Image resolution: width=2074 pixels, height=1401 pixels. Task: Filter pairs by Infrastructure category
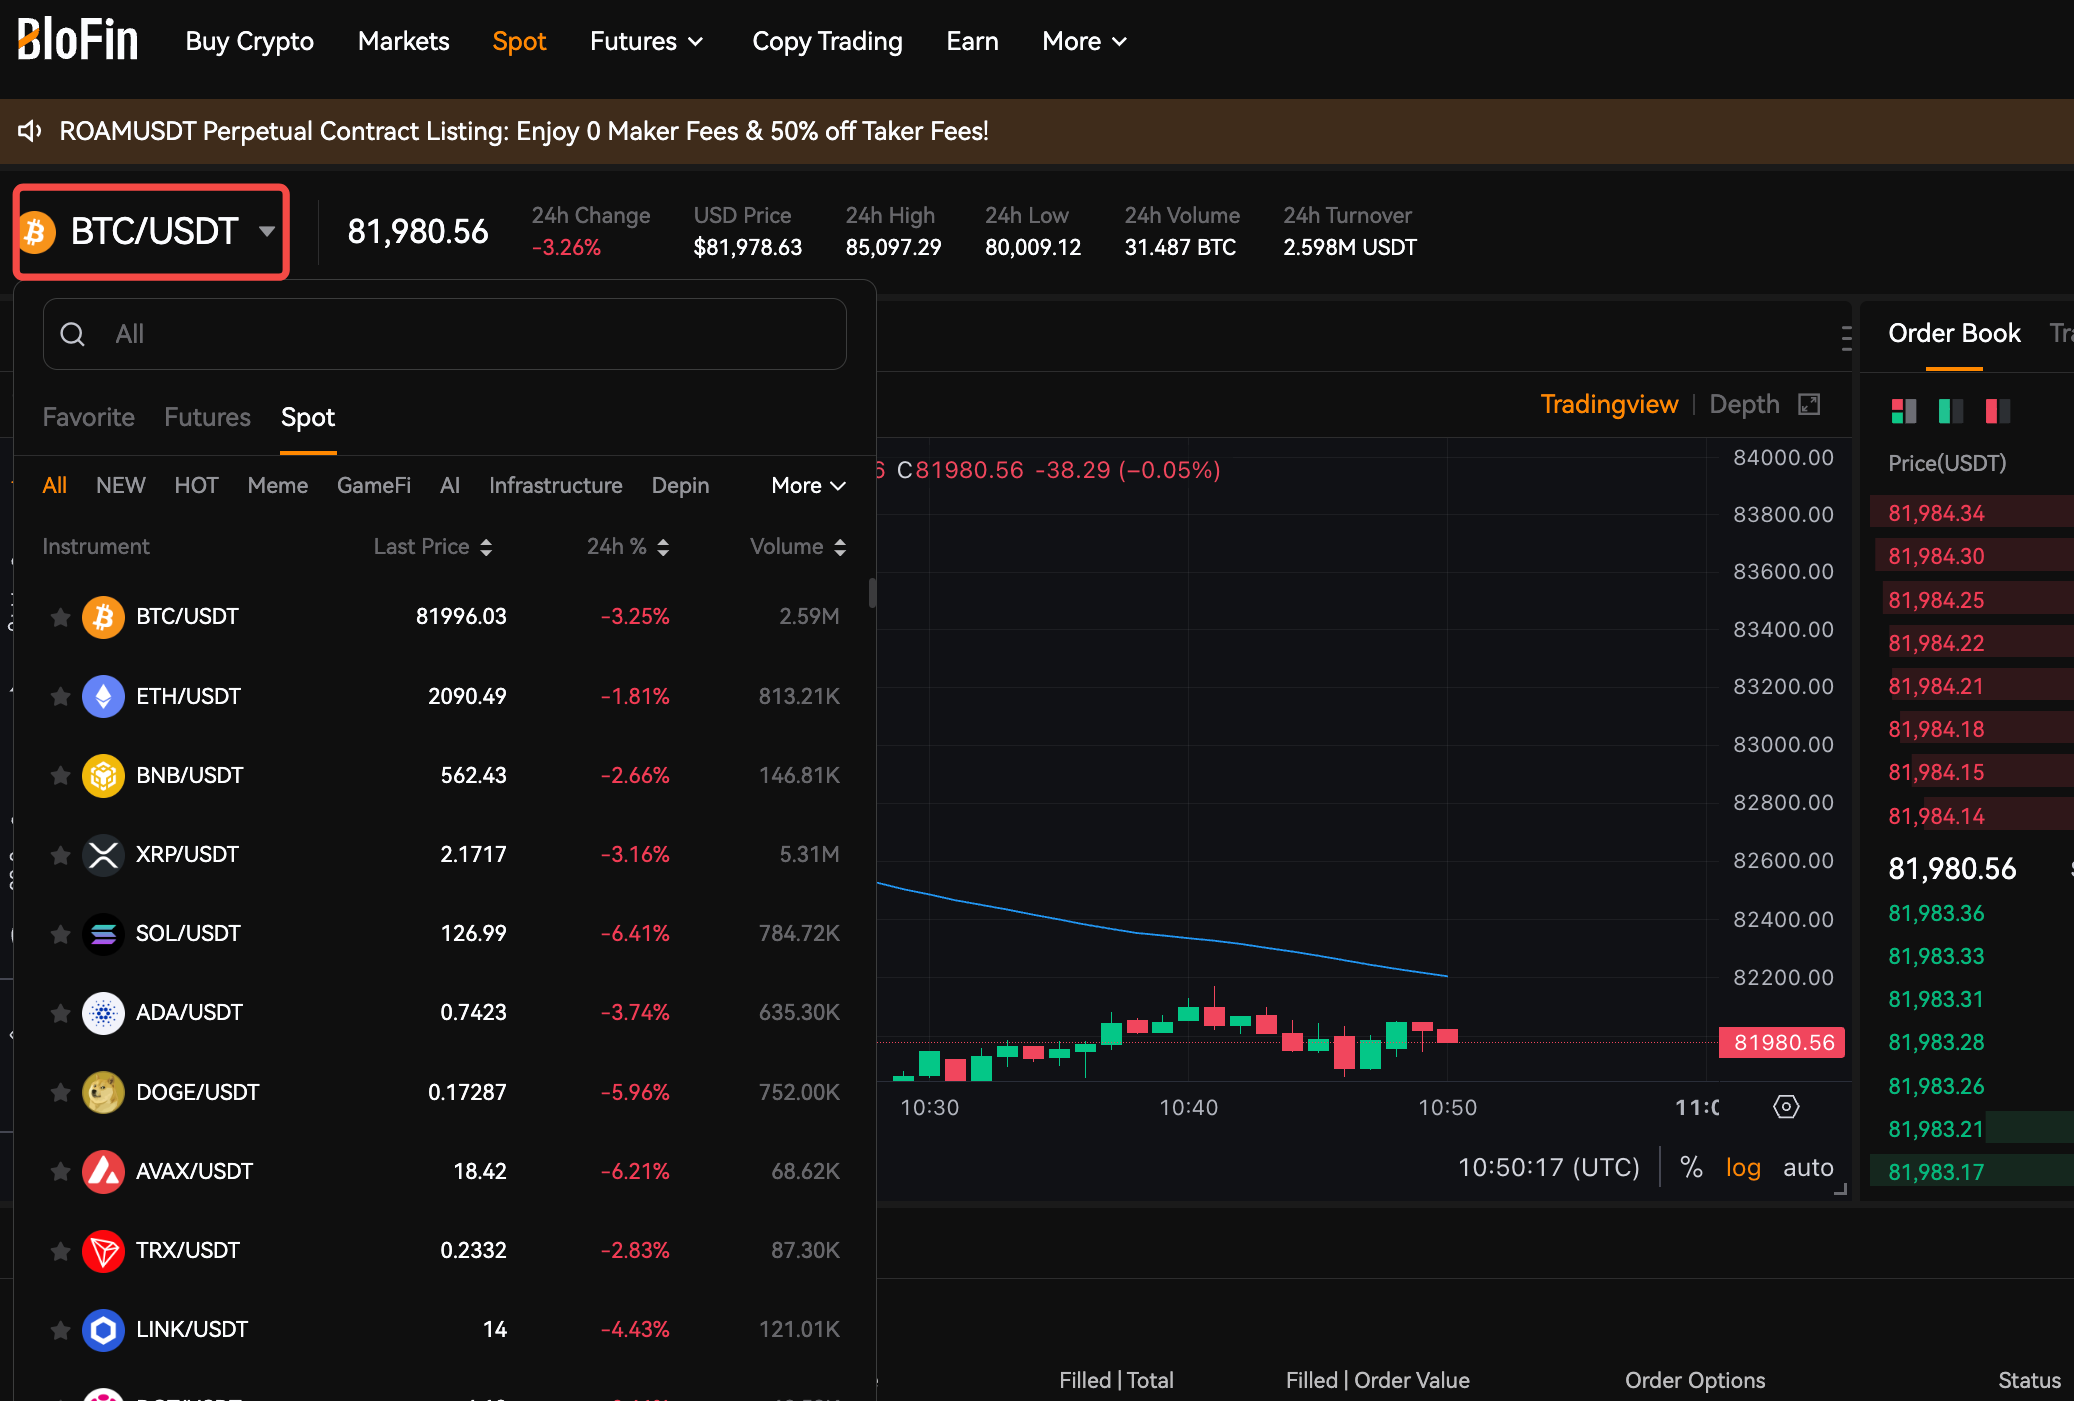pos(556,486)
